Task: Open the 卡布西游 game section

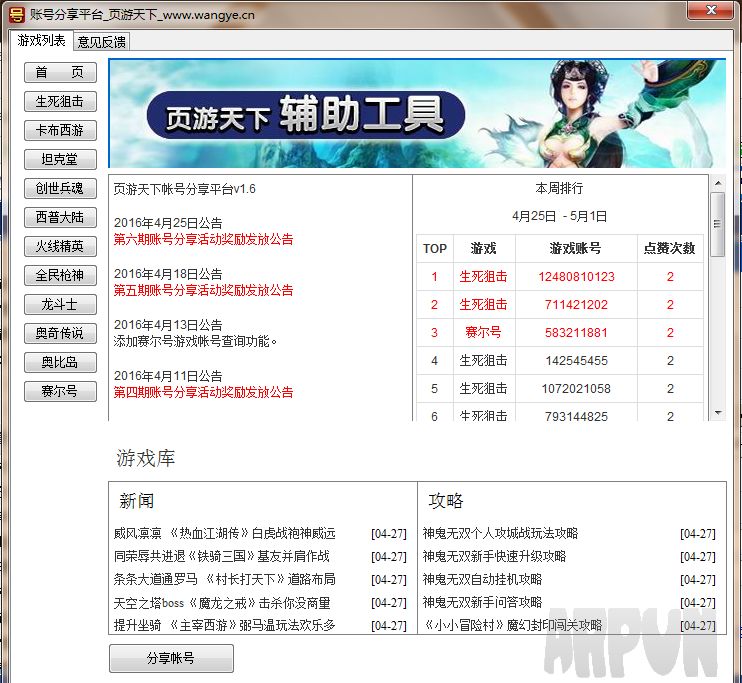Action: (60, 130)
